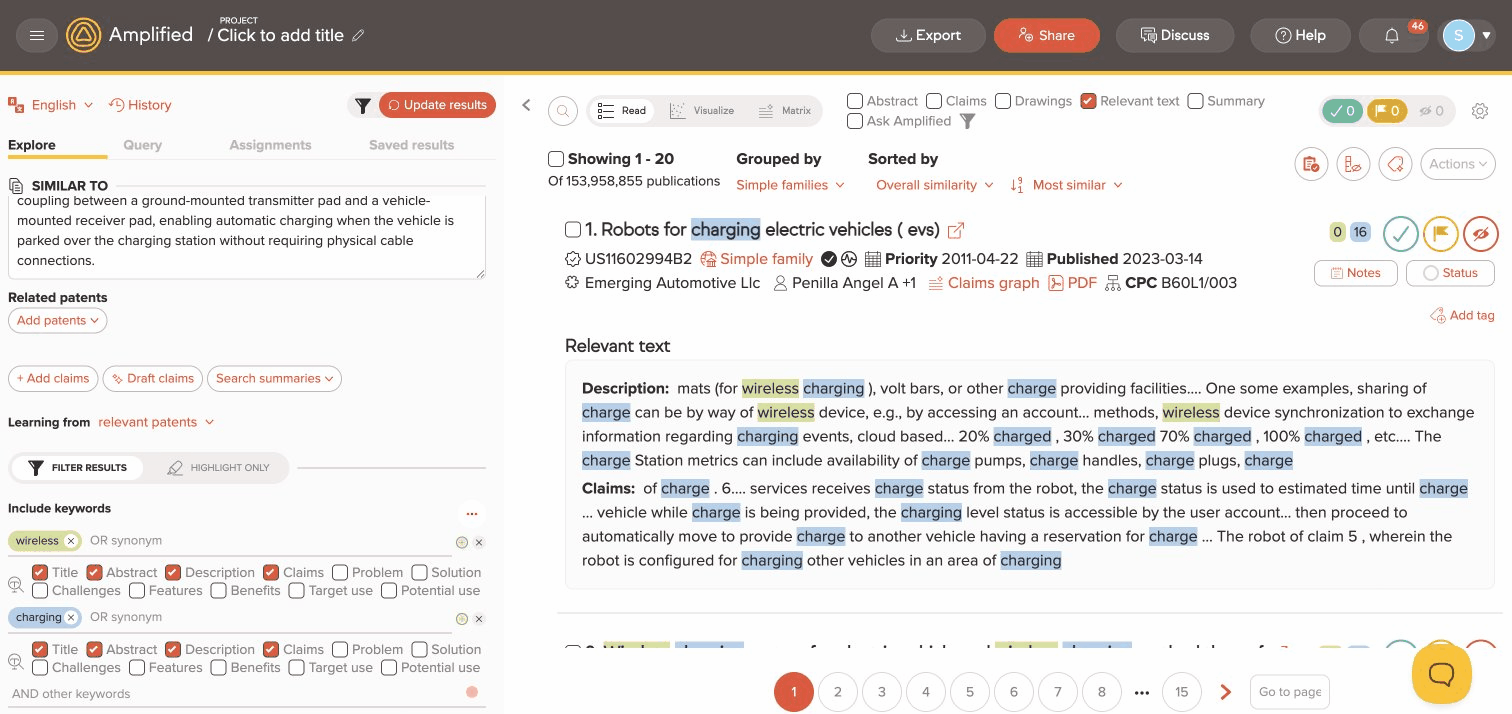Switch to the Saved results tab
Screen dimensions: 1512x714
411,144
